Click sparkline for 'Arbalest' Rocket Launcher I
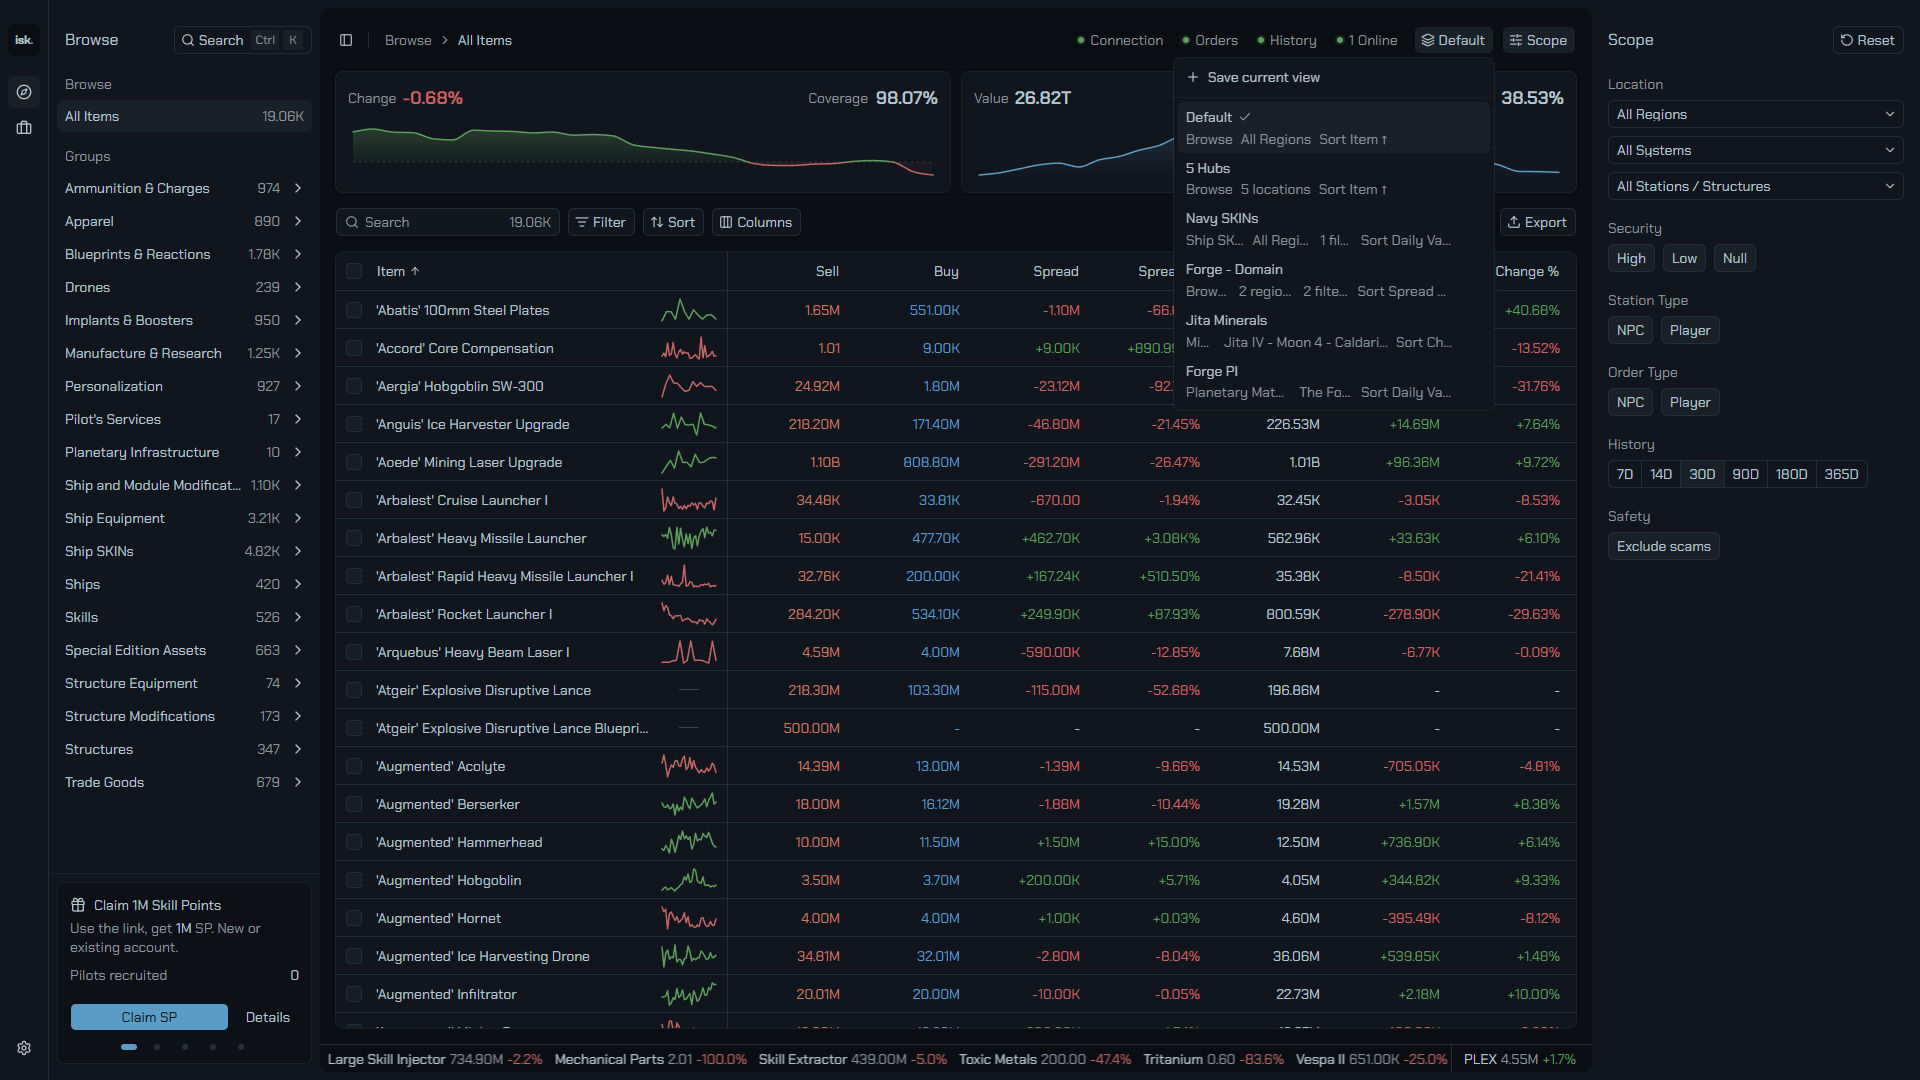 click(689, 614)
